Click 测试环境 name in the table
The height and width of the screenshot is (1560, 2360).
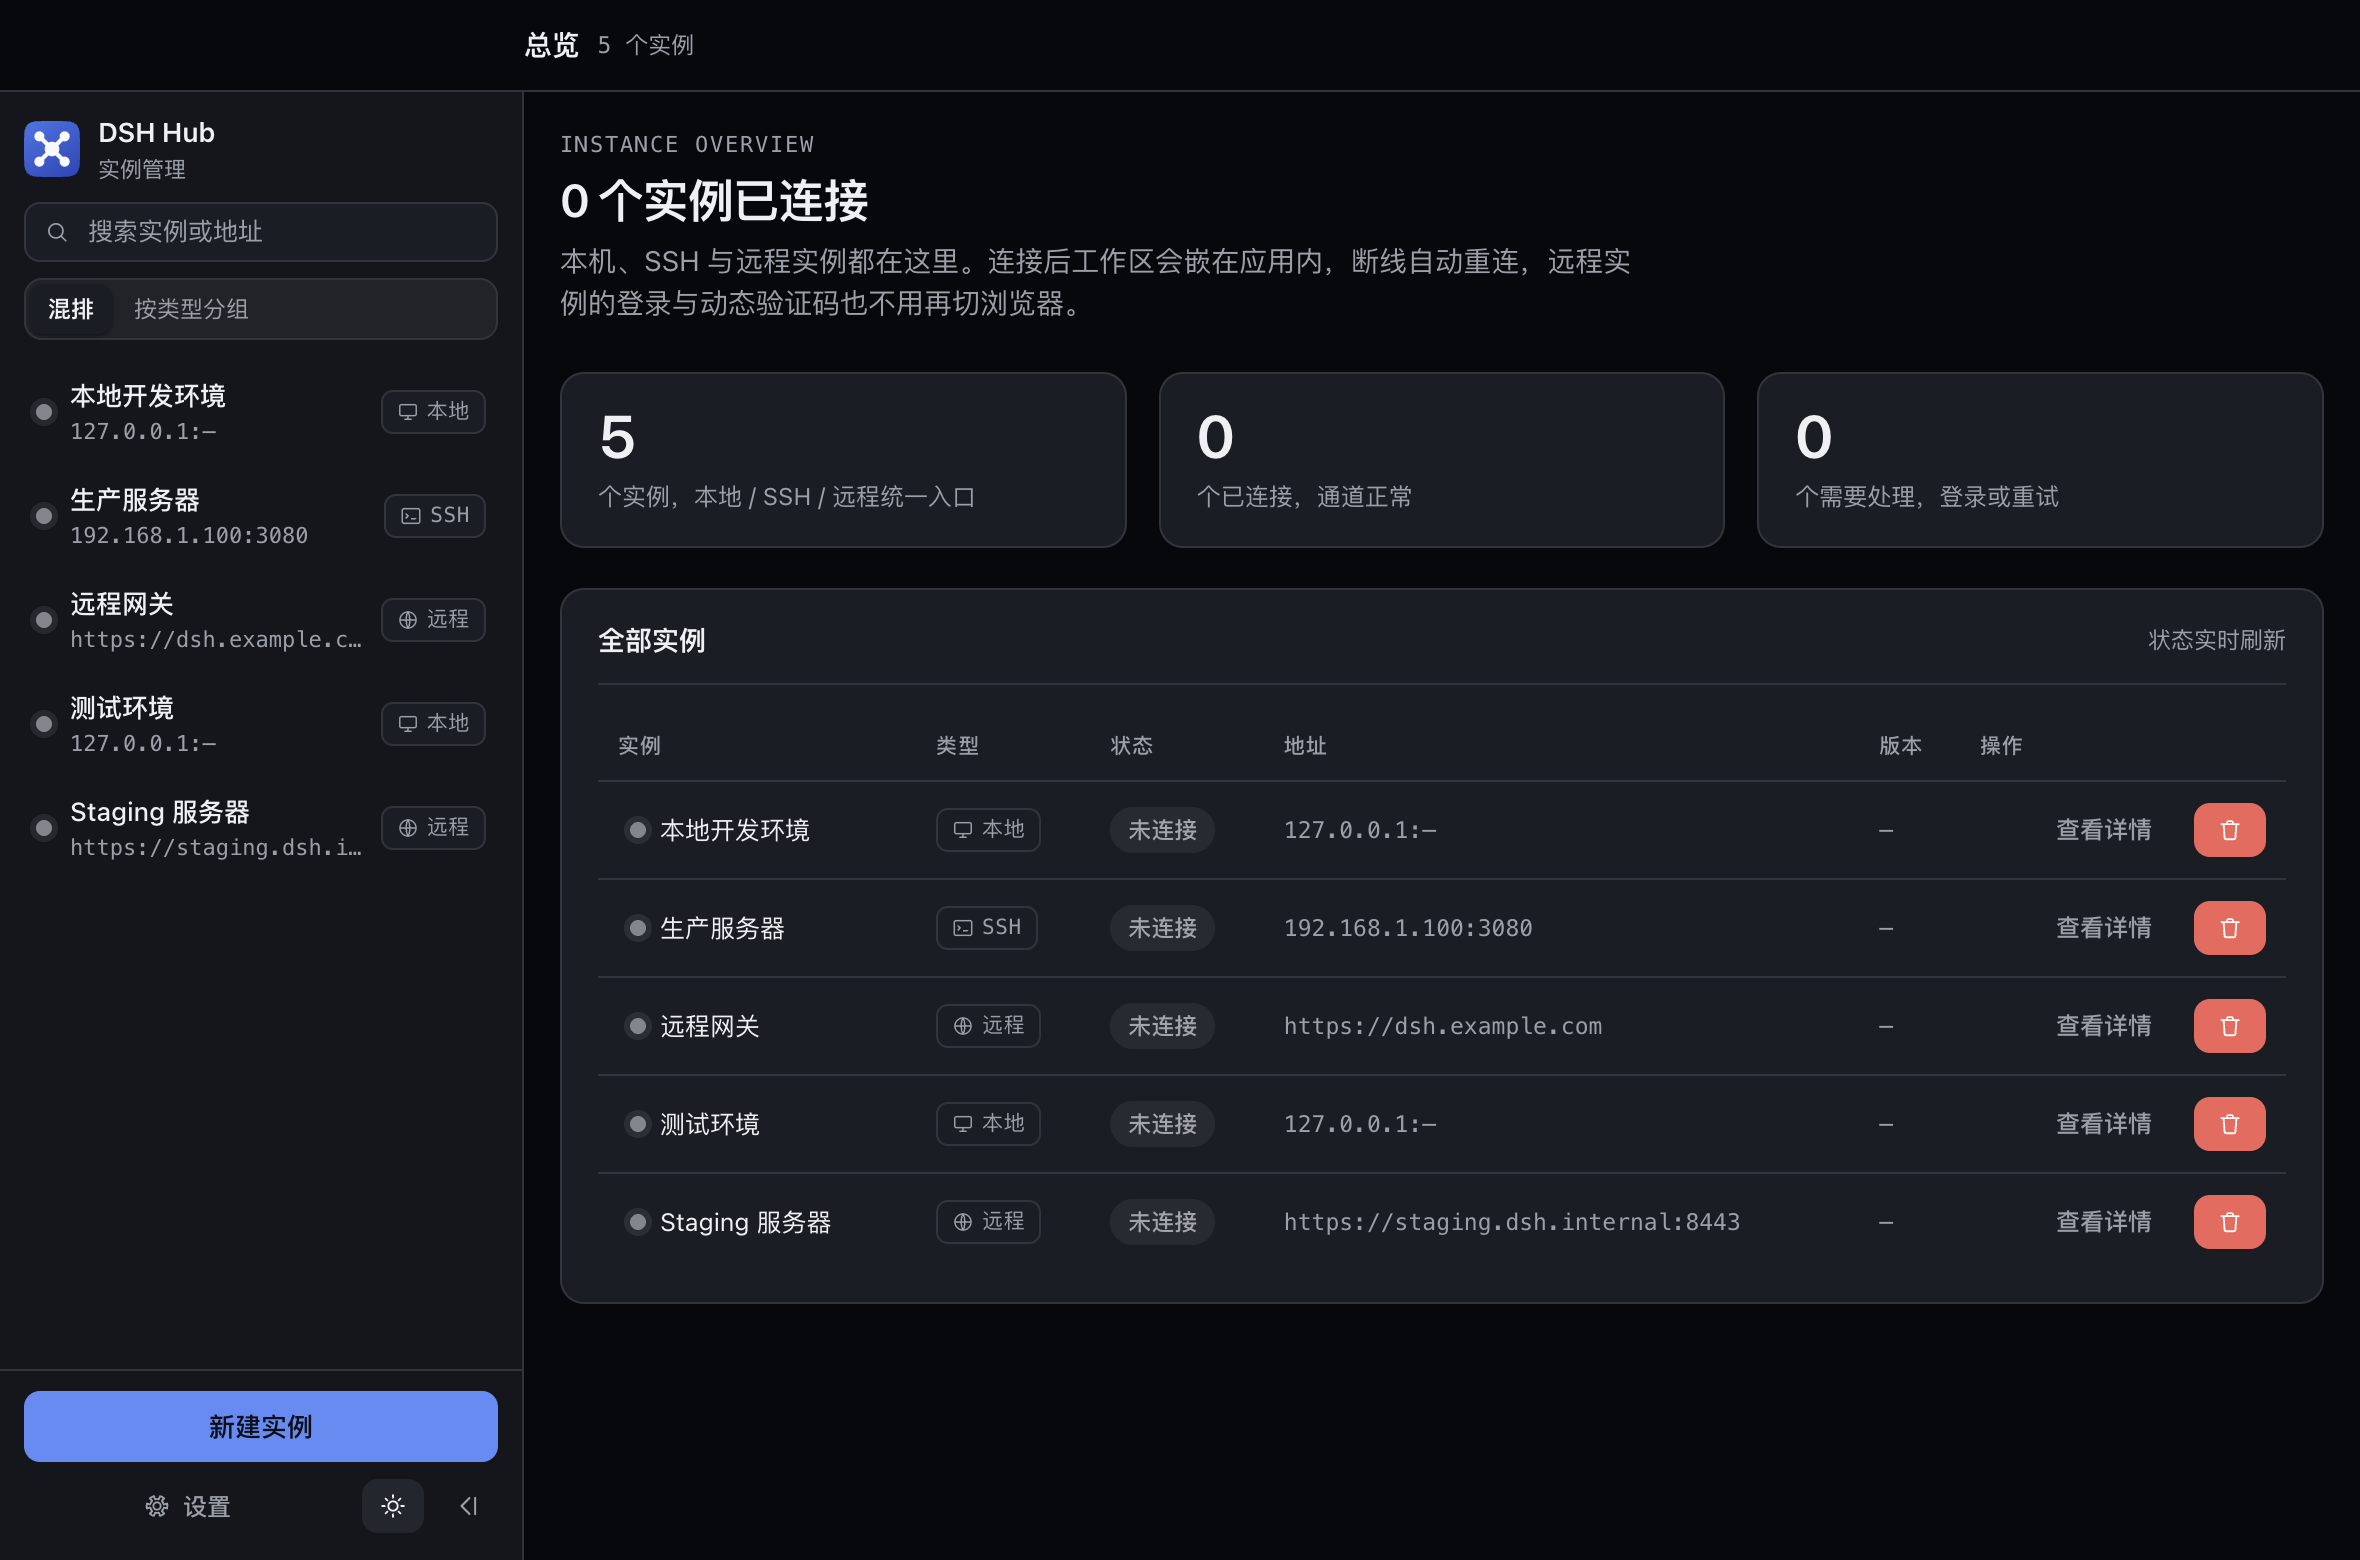(x=710, y=1124)
